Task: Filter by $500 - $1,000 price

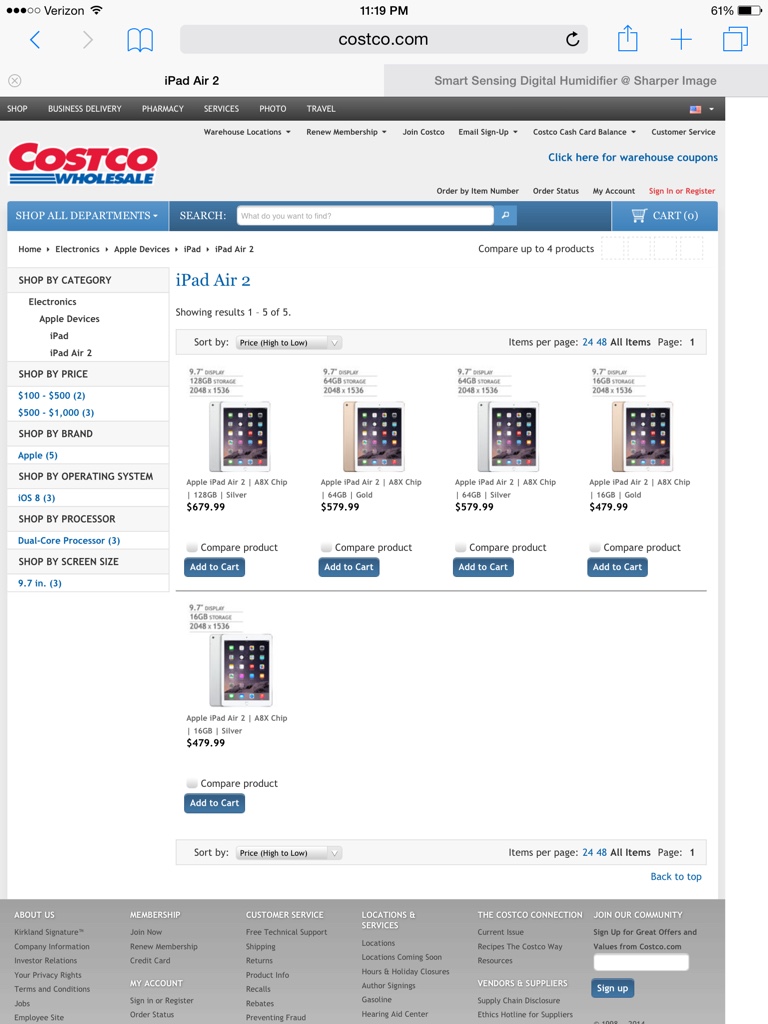Action: (x=56, y=412)
